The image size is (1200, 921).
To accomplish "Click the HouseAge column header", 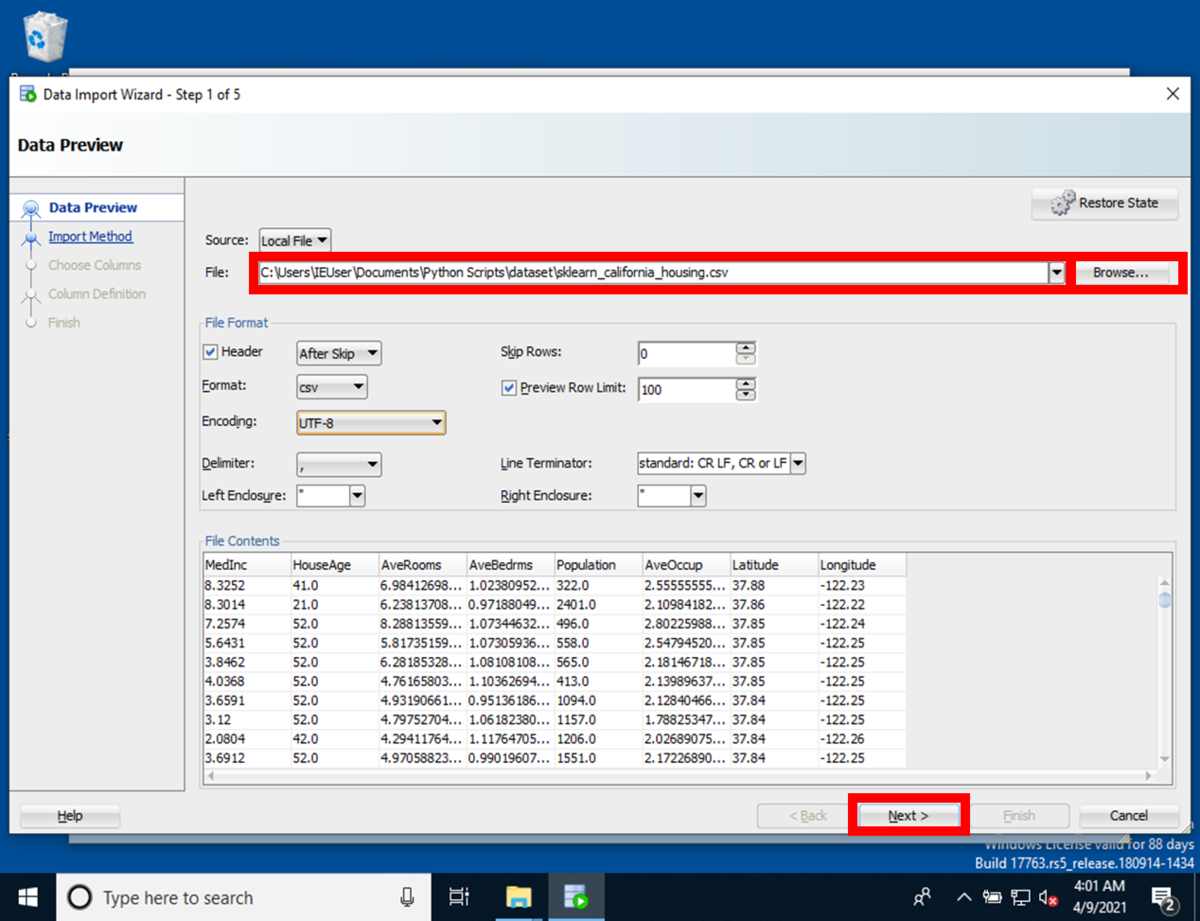I will tap(334, 565).
